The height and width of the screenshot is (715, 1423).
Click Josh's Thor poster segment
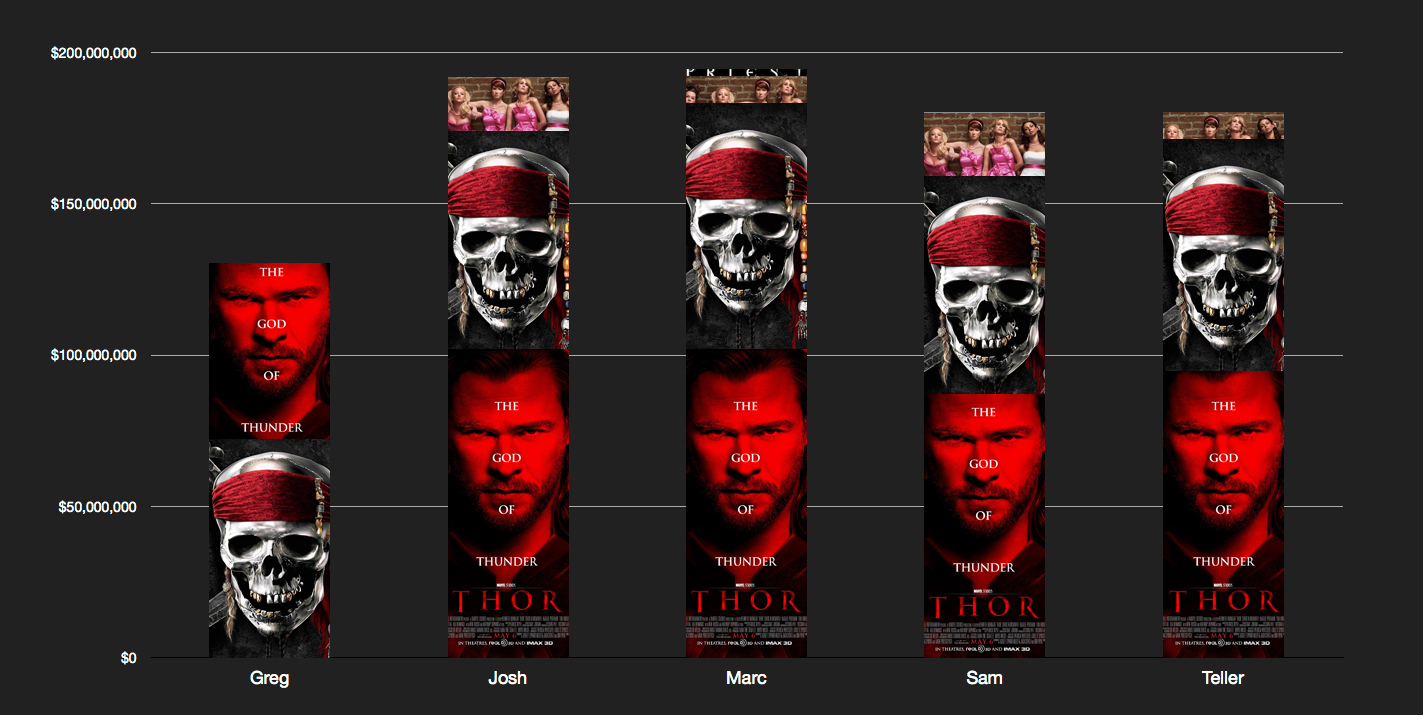(x=508, y=503)
